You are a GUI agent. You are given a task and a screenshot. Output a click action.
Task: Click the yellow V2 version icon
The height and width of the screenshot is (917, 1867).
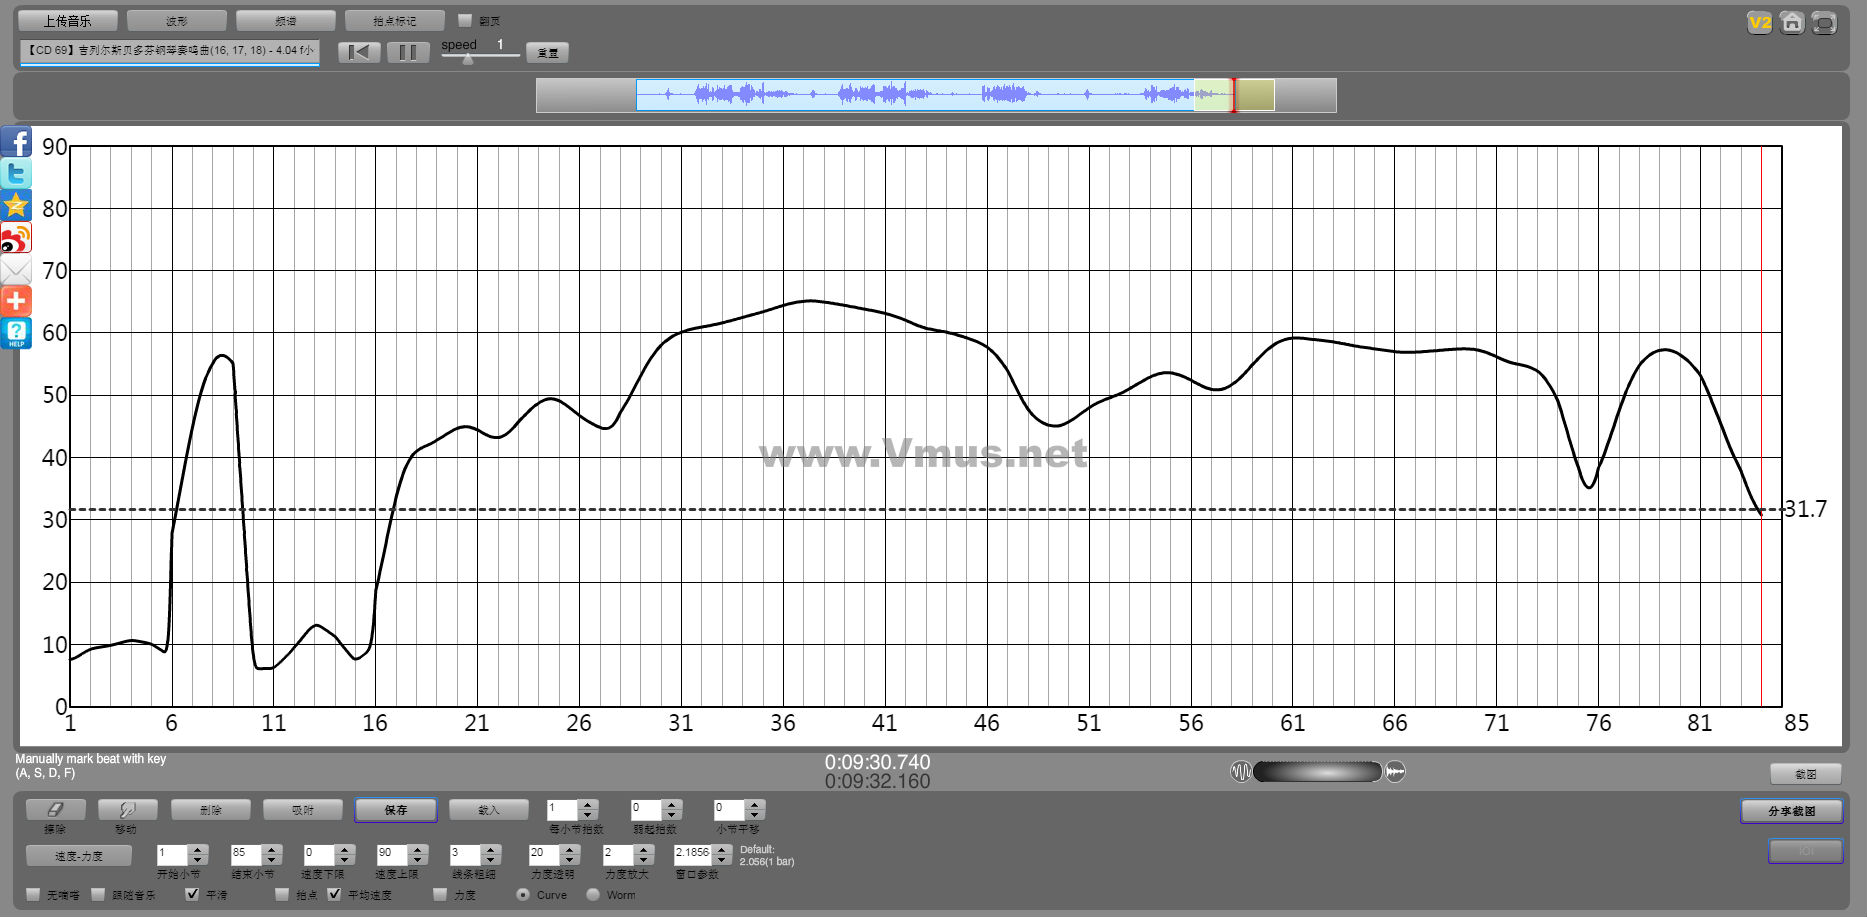[1759, 23]
